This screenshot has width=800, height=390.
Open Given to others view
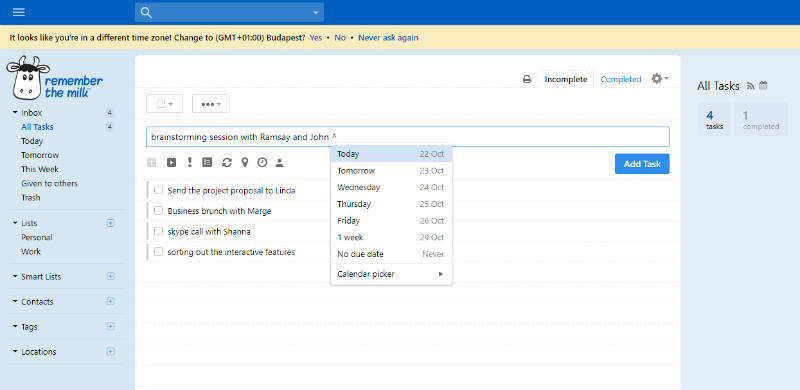(x=49, y=183)
